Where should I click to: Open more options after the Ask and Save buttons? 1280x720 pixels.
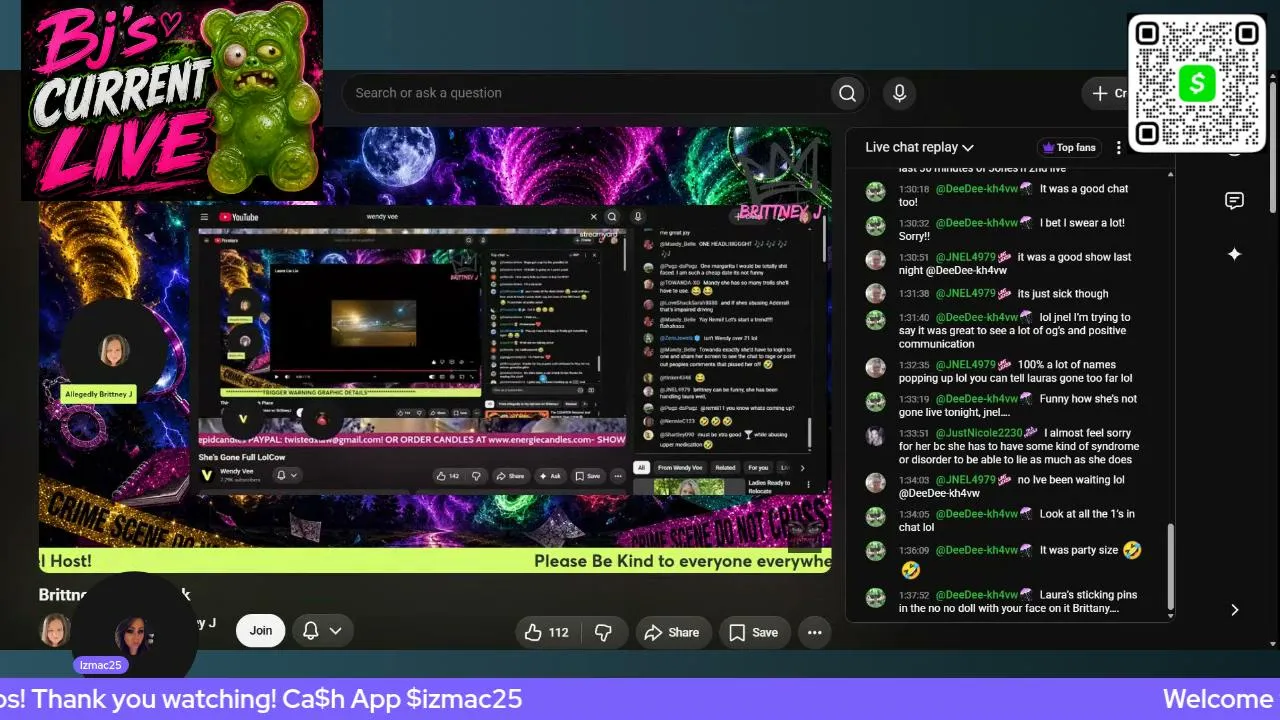pos(618,476)
